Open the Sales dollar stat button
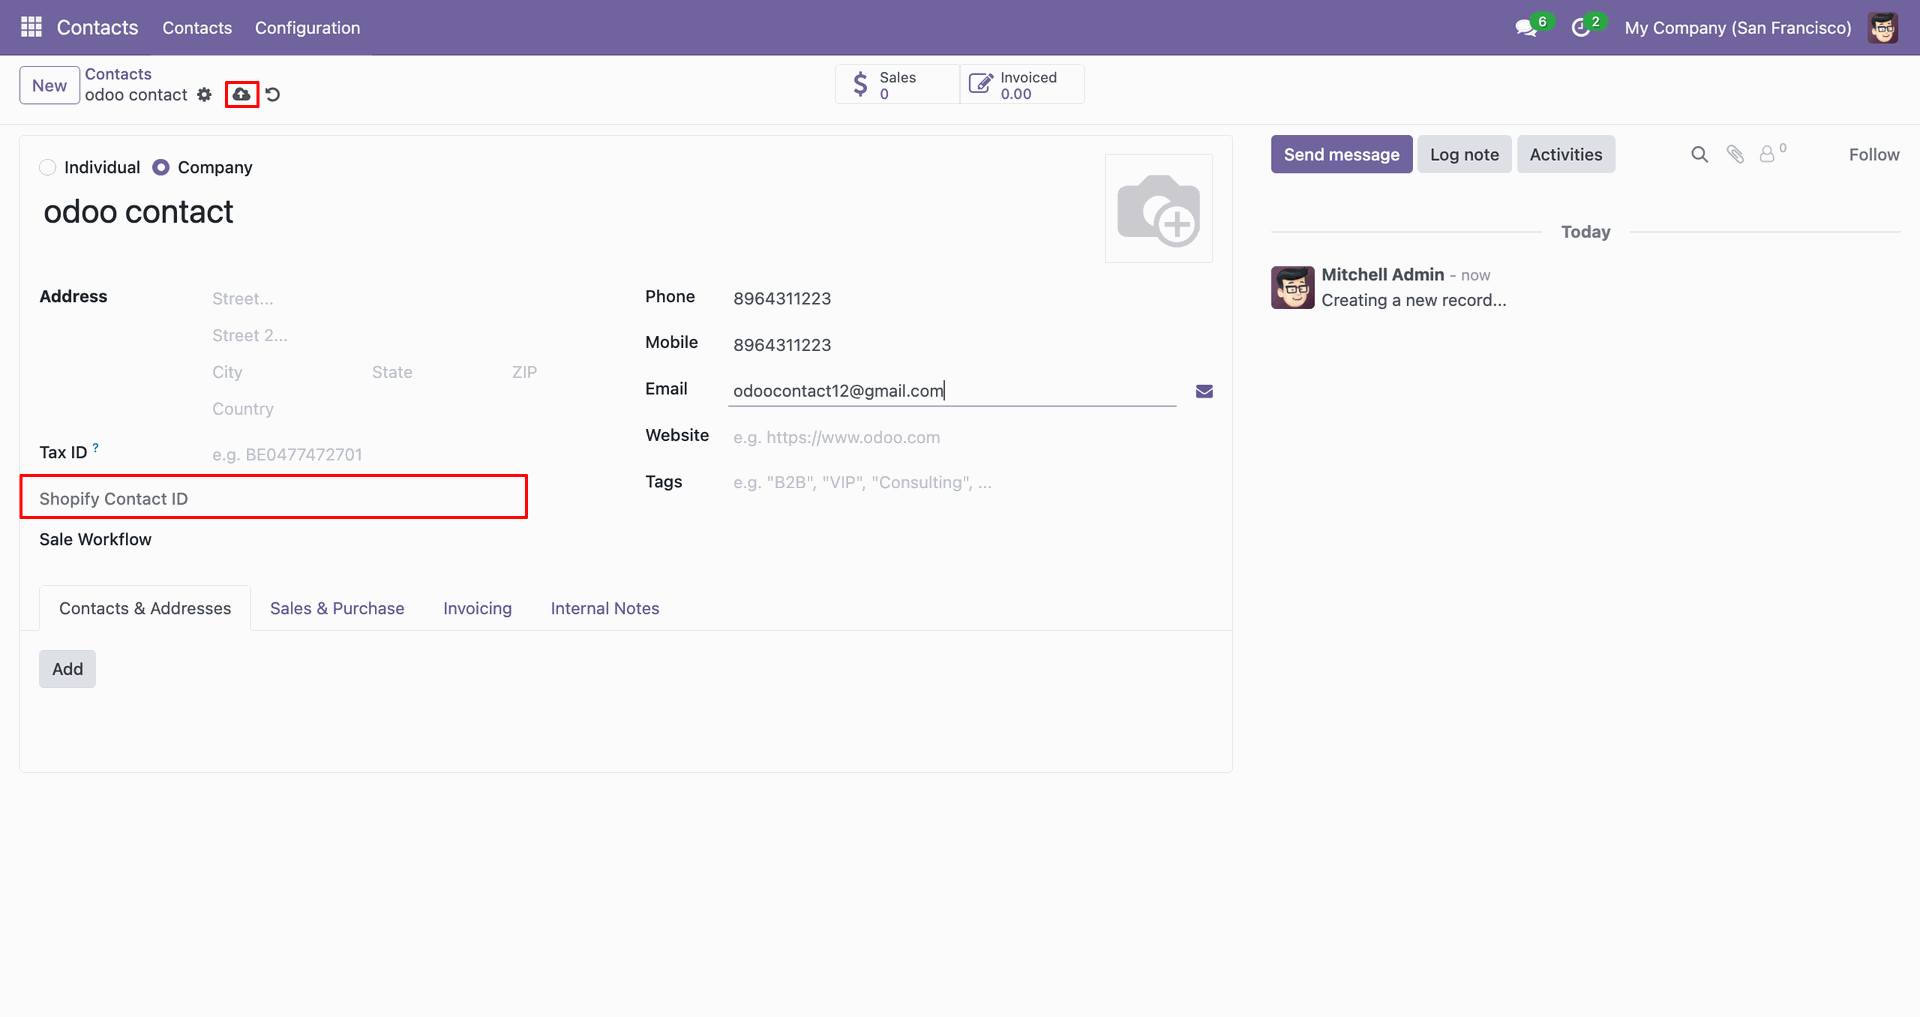Viewport: 1920px width, 1017px height. tap(897, 85)
